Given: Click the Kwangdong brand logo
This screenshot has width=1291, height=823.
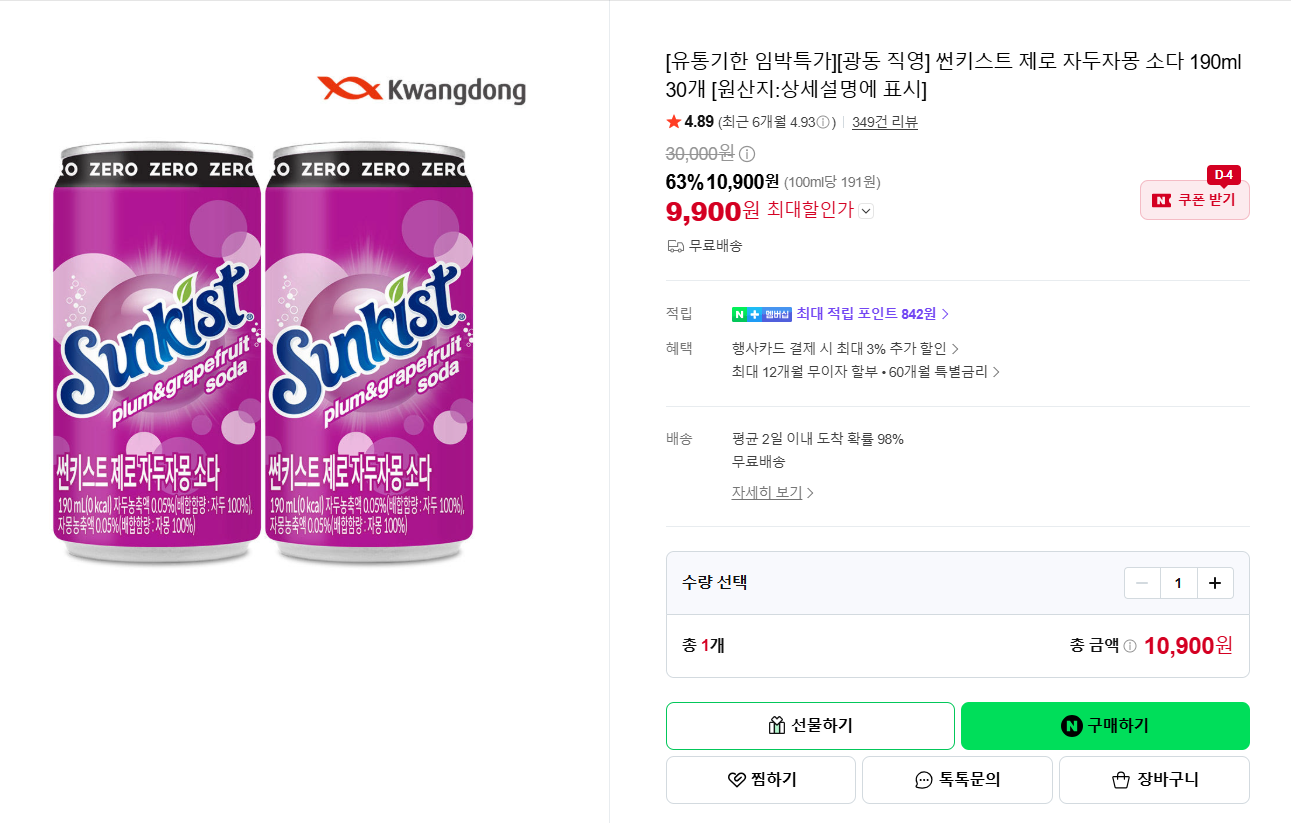Looking at the screenshot, I should pos(421,90).
